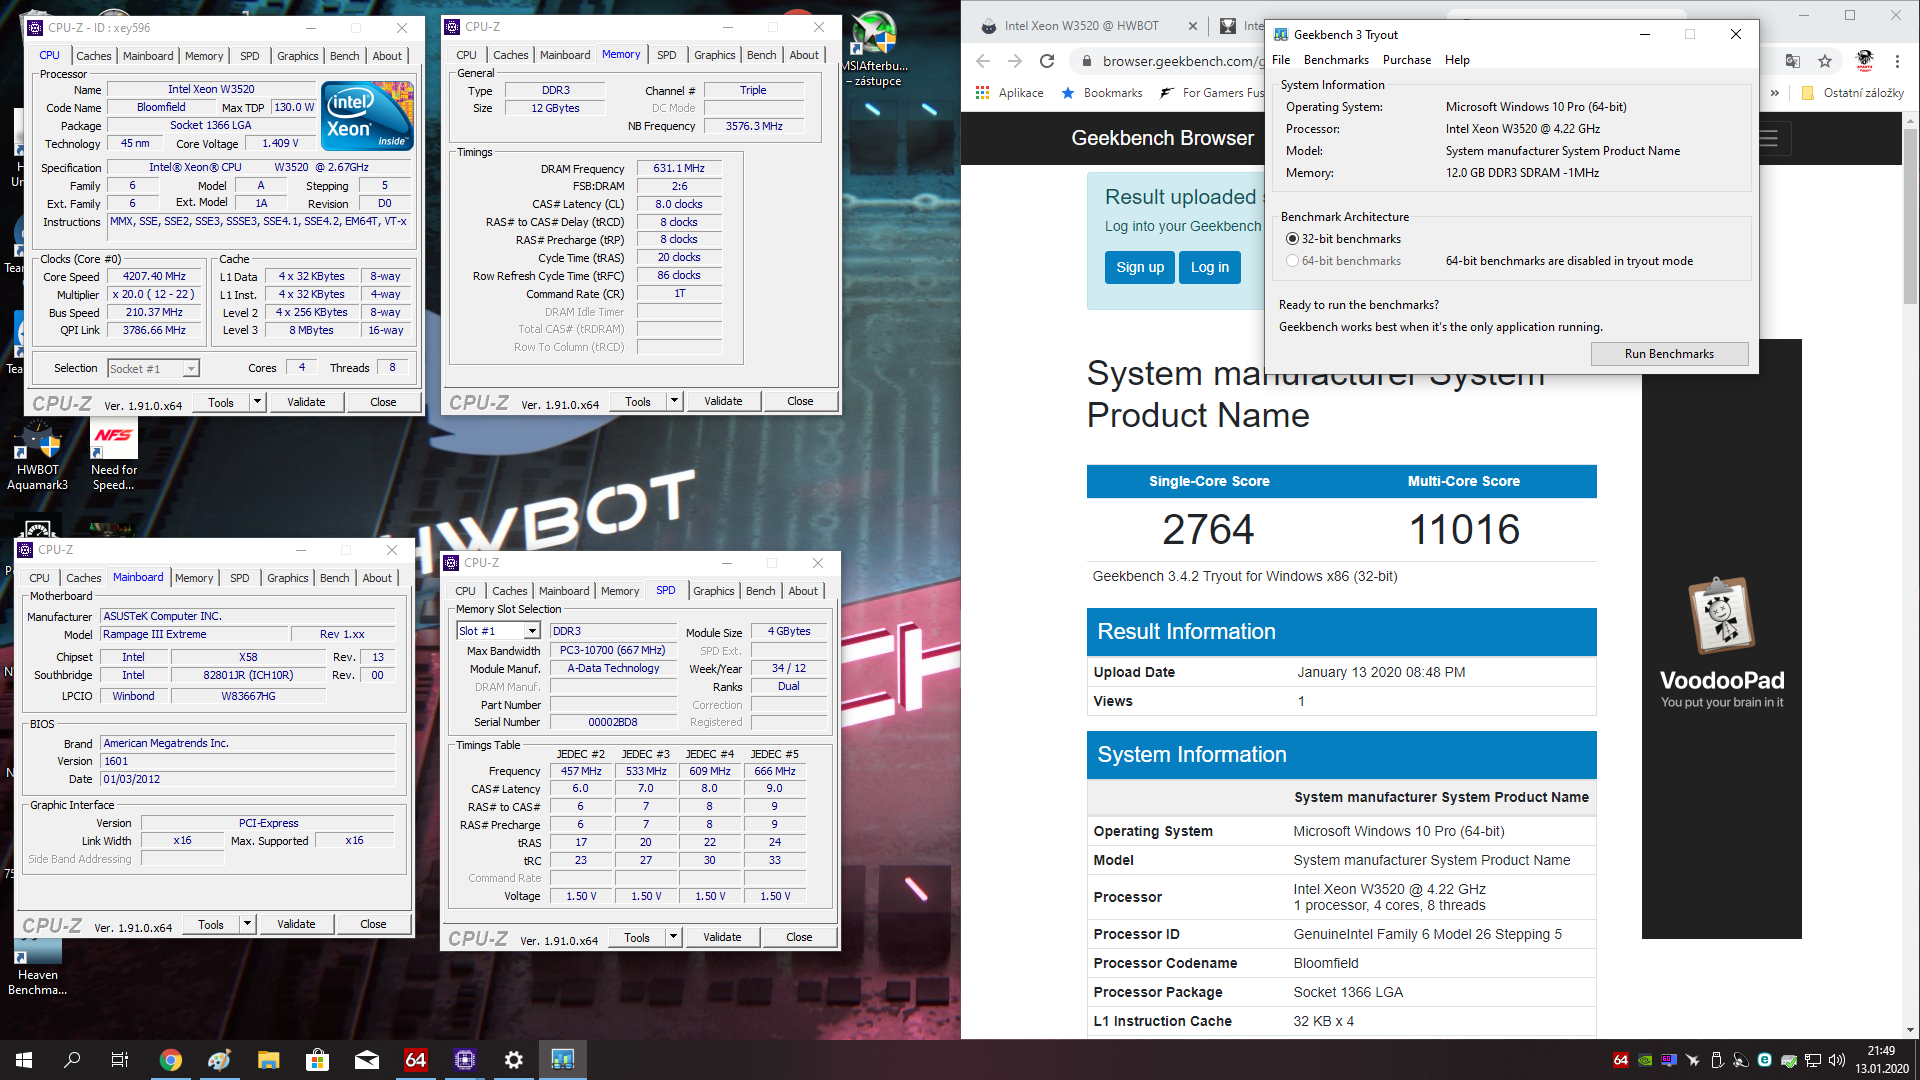Image resolution: width=1920 pixels, height=1080 pixels.
Task: Open Settings gear on the taskbar
Action: (513, 1060)
